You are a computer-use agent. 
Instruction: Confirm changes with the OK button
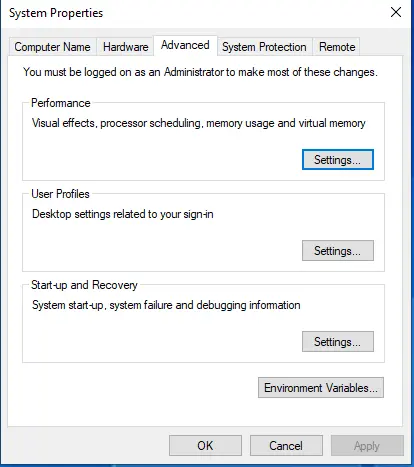pos(205,446)
